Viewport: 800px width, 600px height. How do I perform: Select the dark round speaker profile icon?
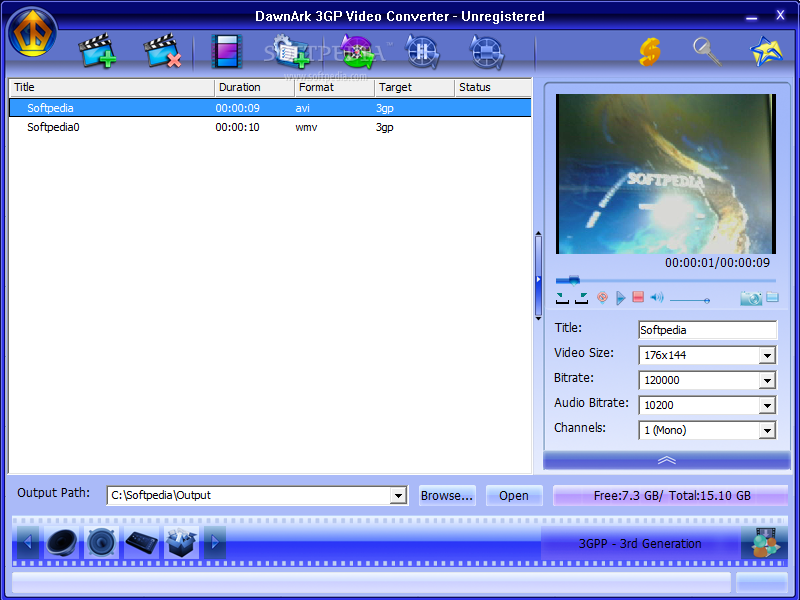(x=61, y=542)
